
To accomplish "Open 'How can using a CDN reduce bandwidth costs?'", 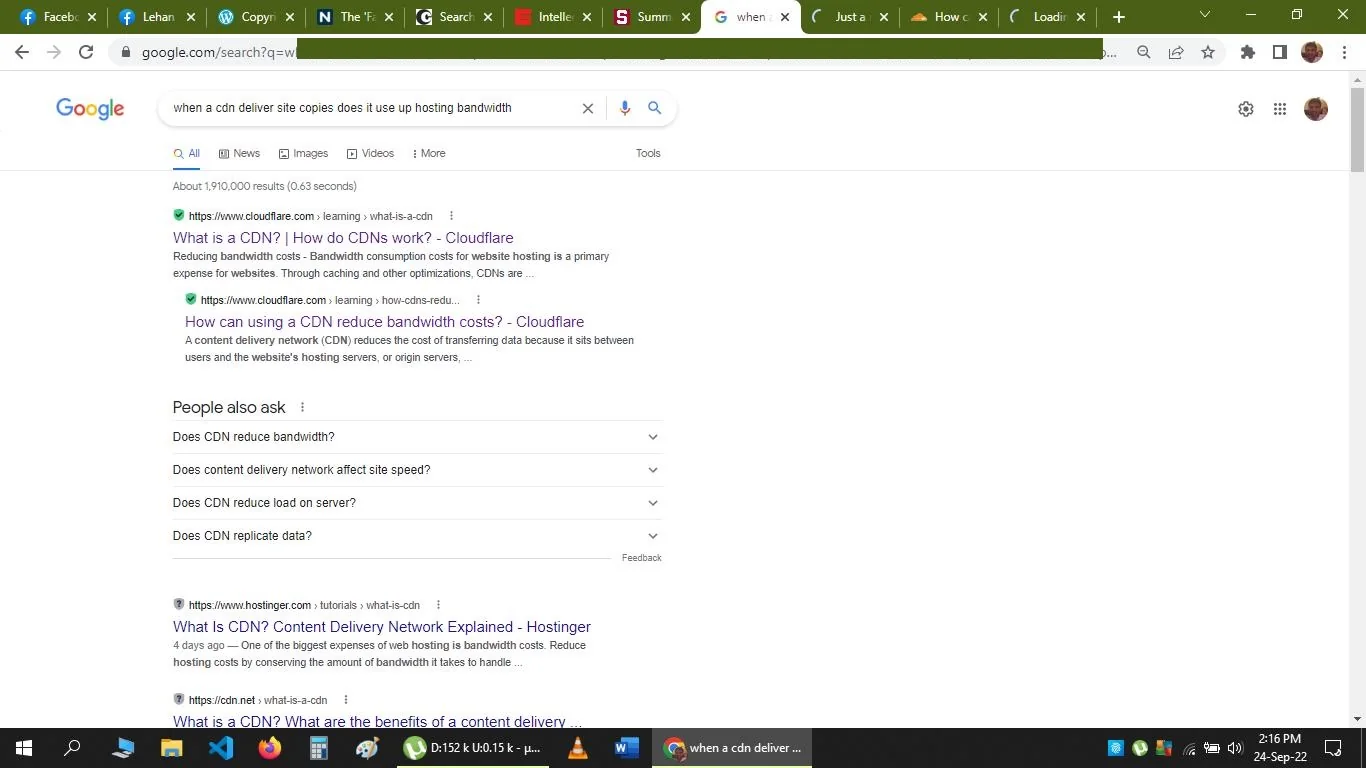I will tap(384, 322).
